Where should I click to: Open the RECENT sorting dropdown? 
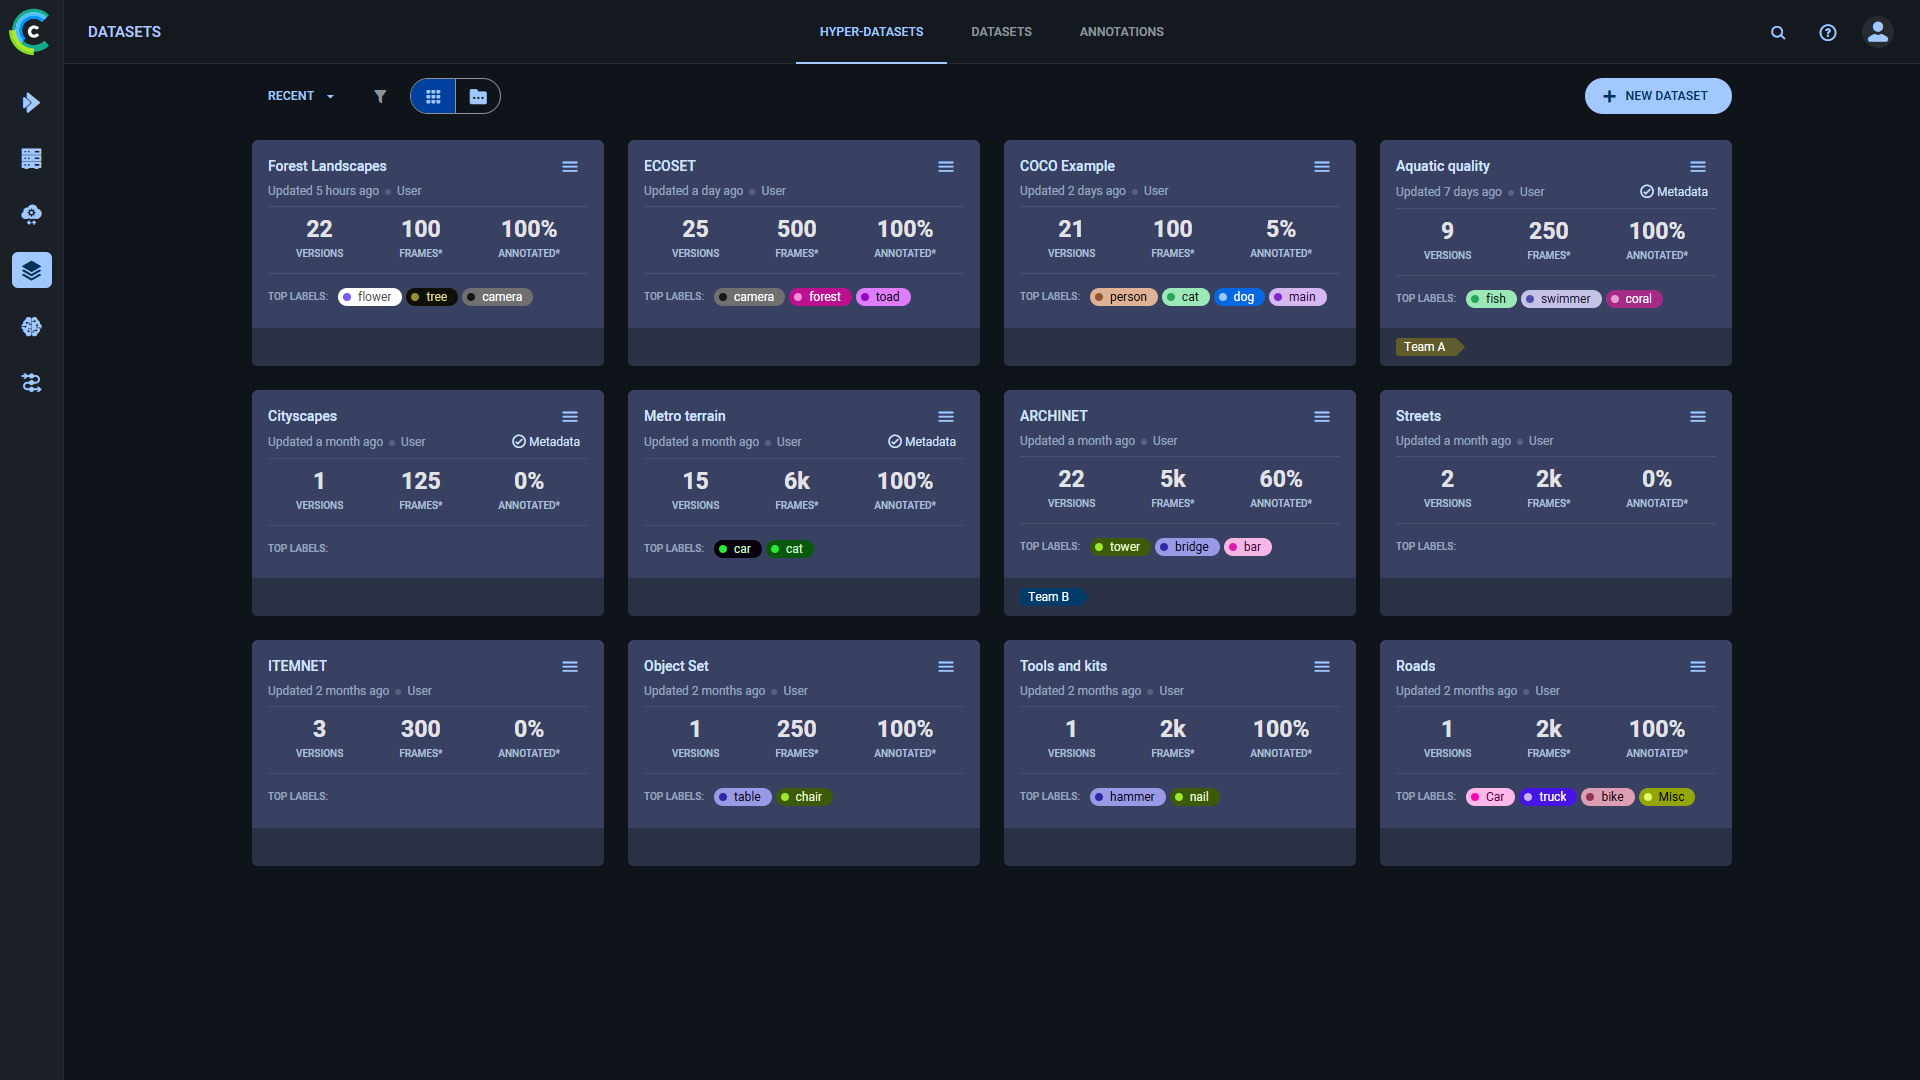pos(299,96)
